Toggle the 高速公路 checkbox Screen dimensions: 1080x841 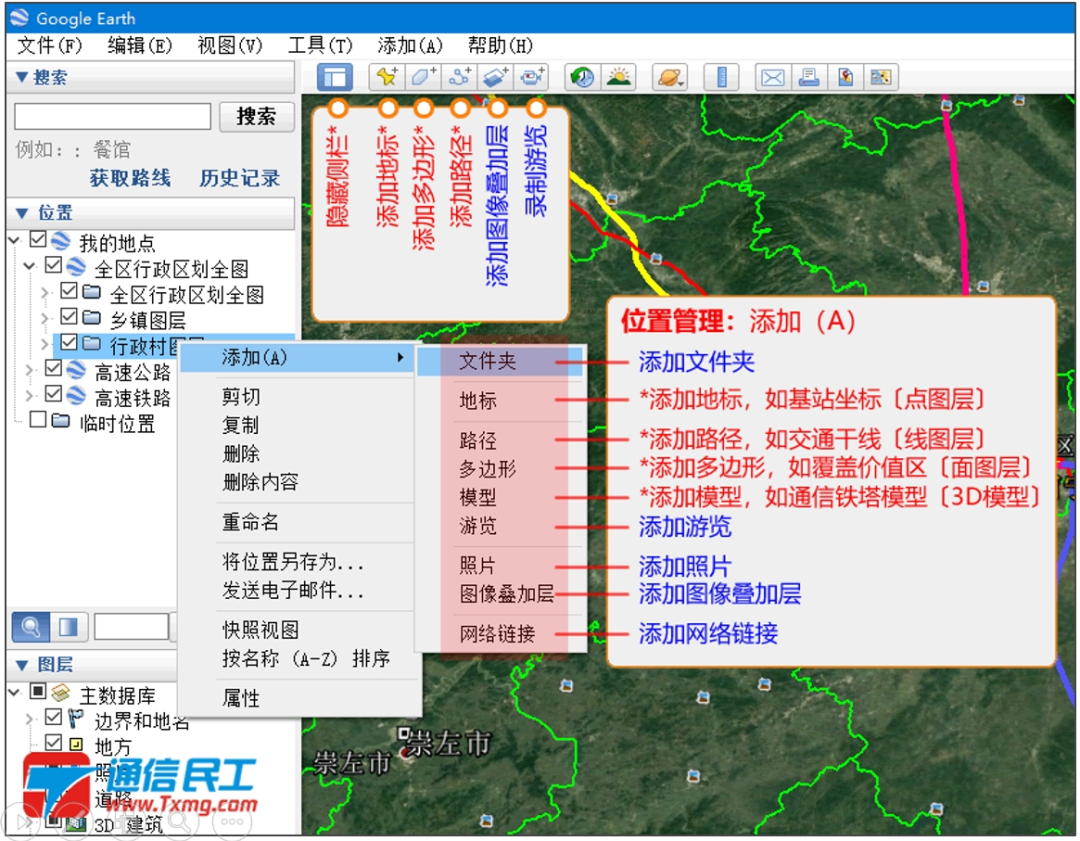tap(53, 368)
